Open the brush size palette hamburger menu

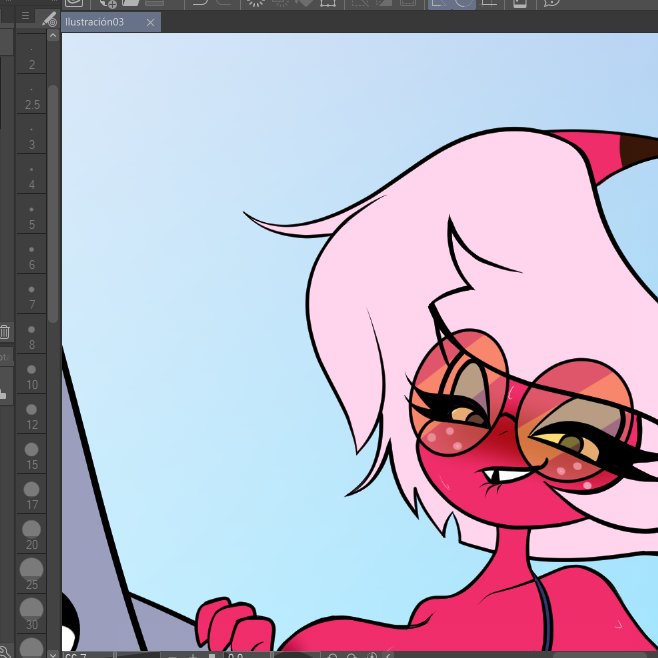pos(25,16)
